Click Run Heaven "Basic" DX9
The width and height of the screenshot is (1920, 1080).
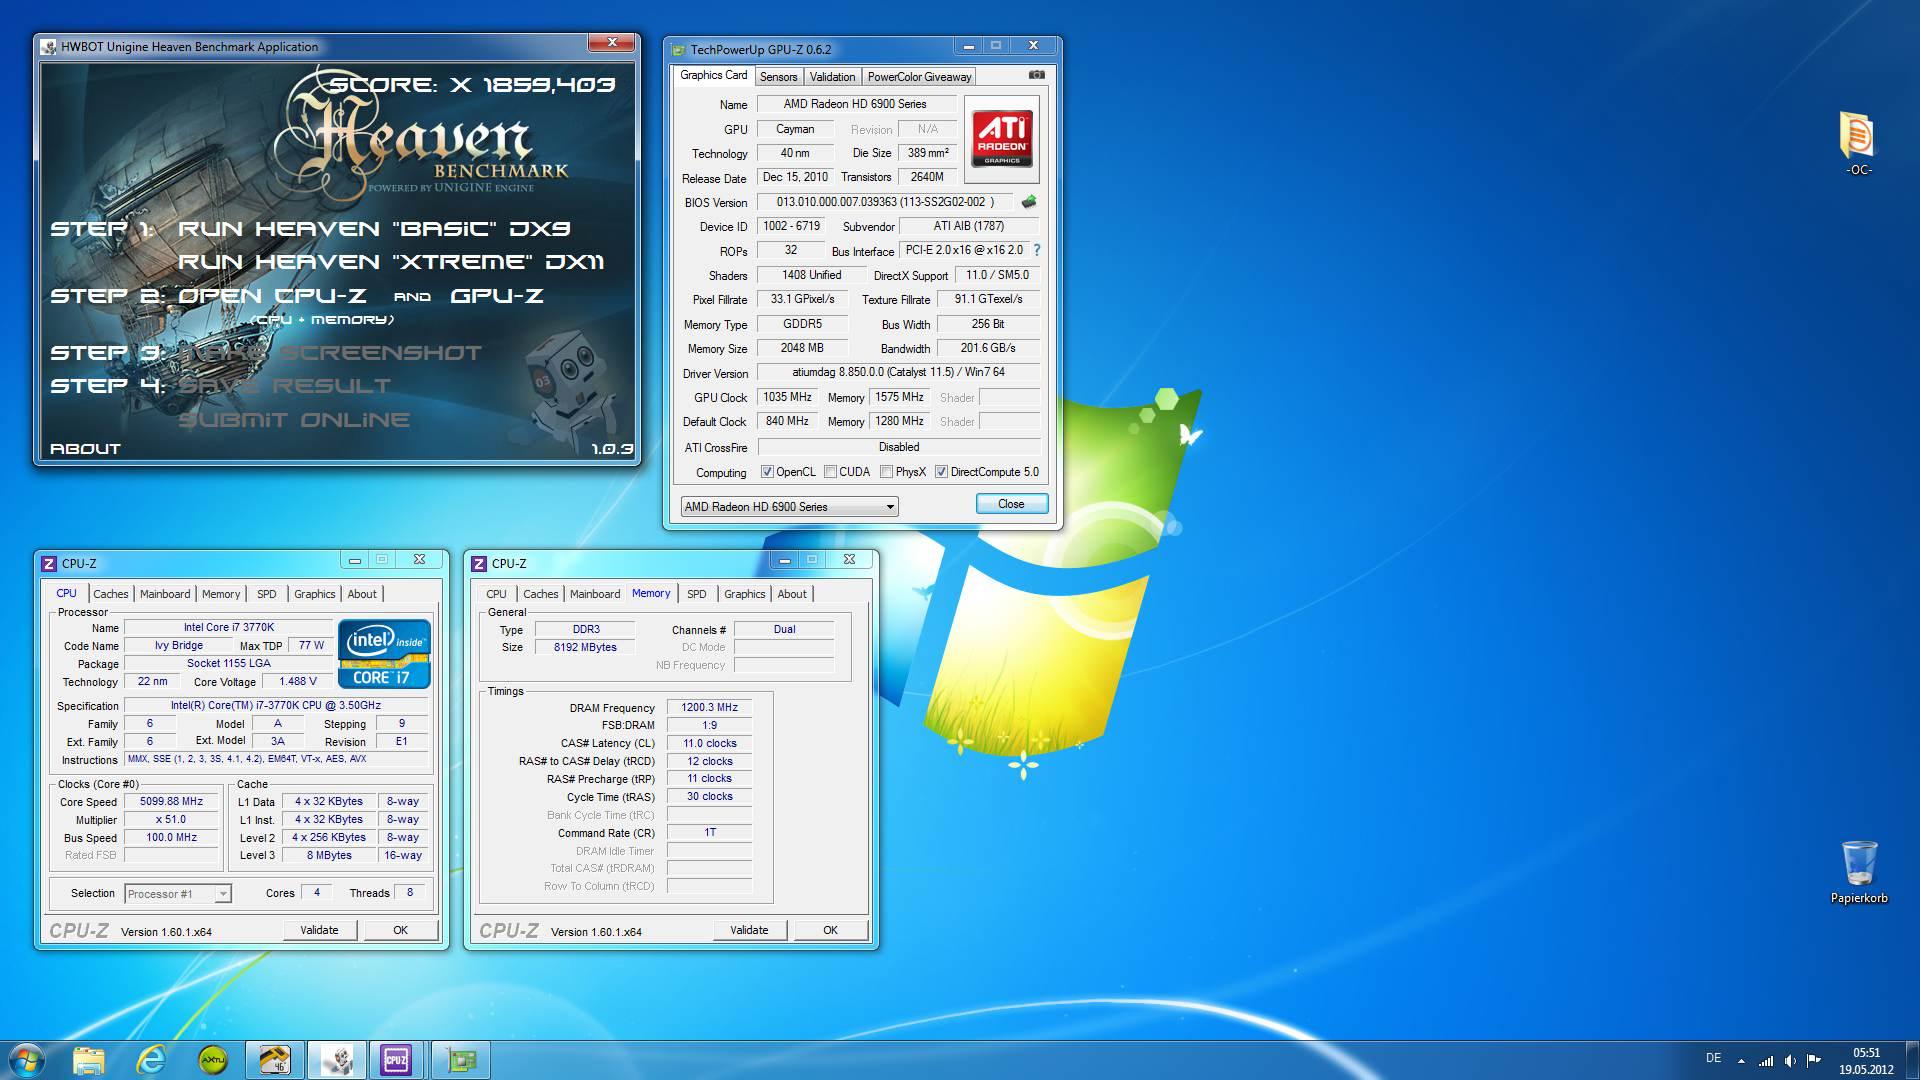coord(374,229)
